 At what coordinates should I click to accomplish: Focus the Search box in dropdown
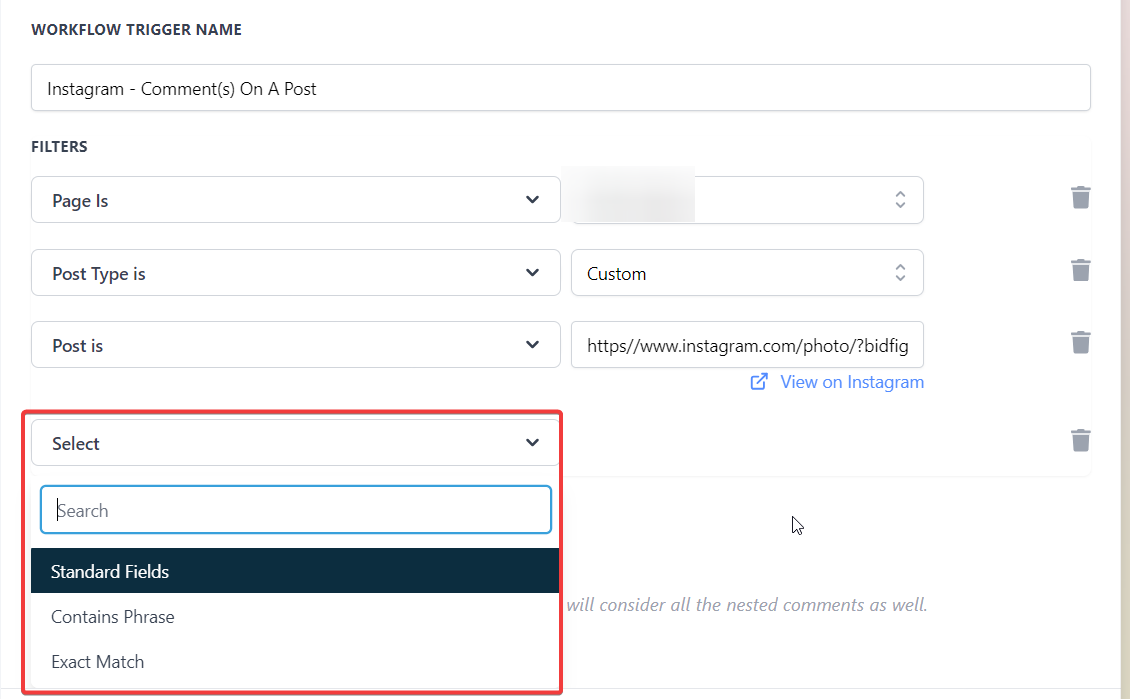(295, 510)
